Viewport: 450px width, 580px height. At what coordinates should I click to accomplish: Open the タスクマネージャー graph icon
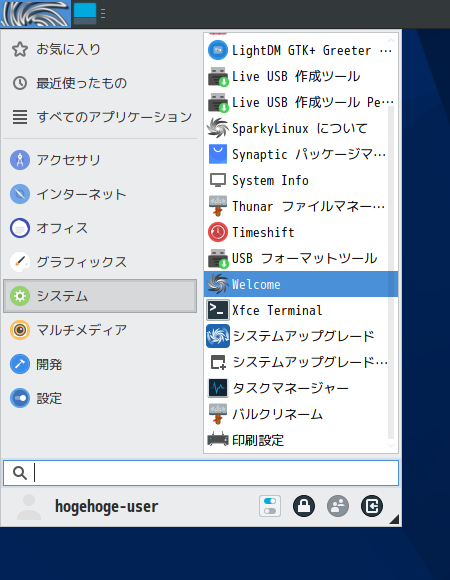(x=218, y=388)
